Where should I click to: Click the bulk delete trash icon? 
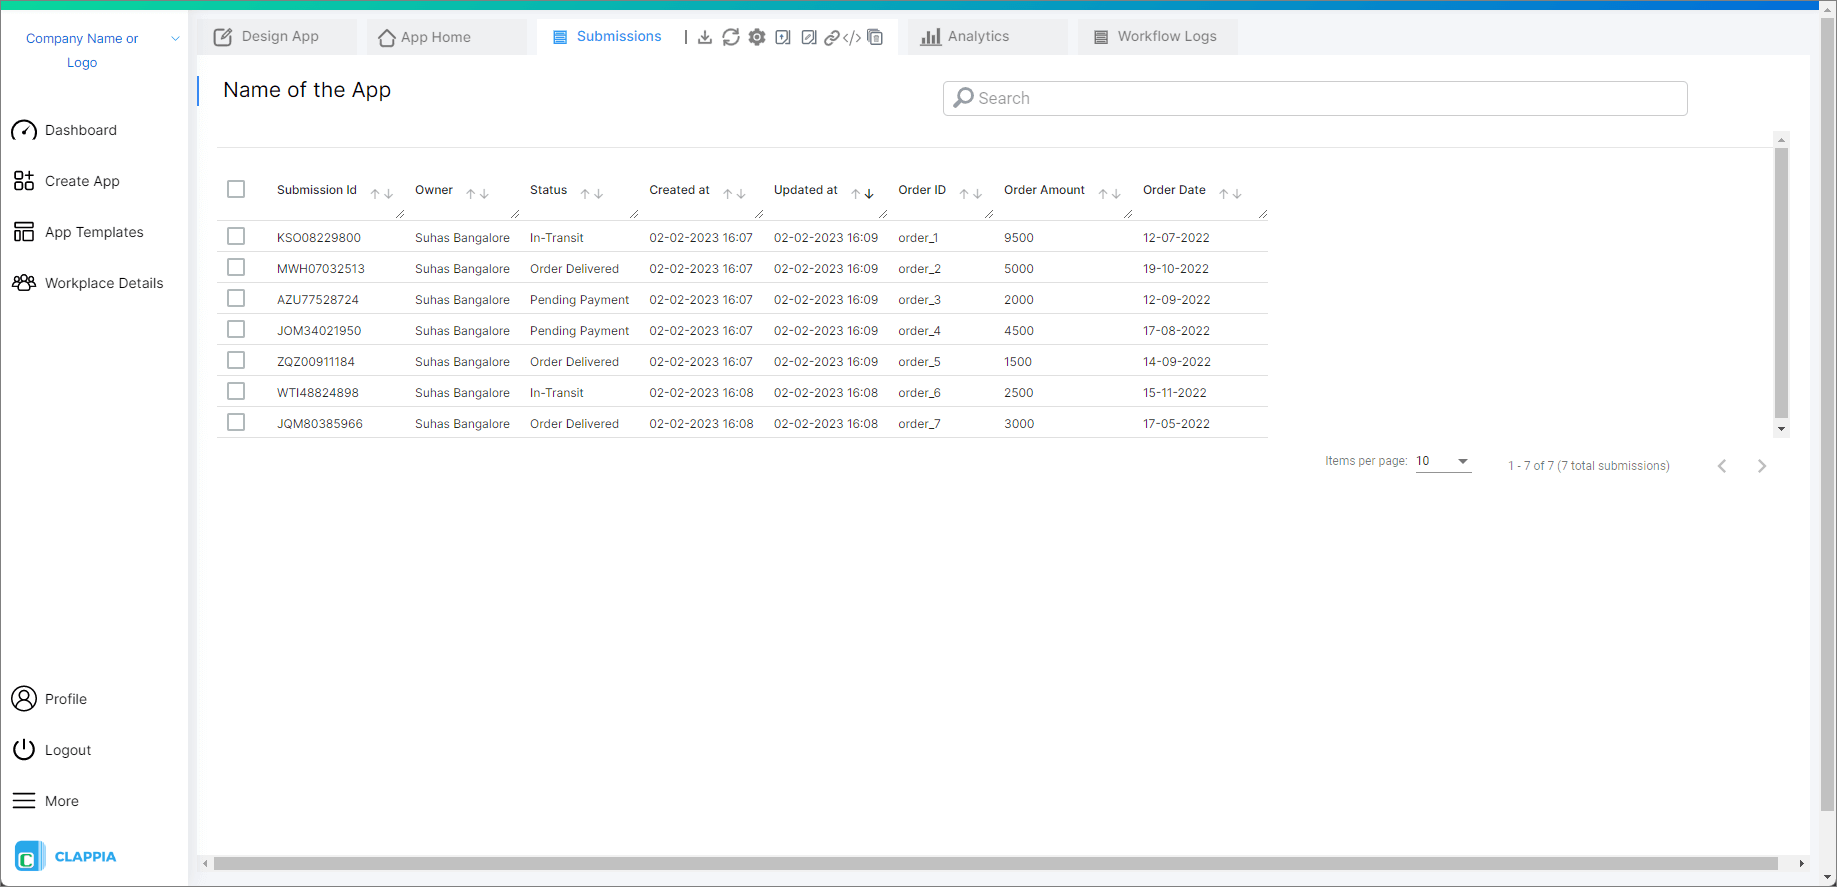(x=875, y=37)
